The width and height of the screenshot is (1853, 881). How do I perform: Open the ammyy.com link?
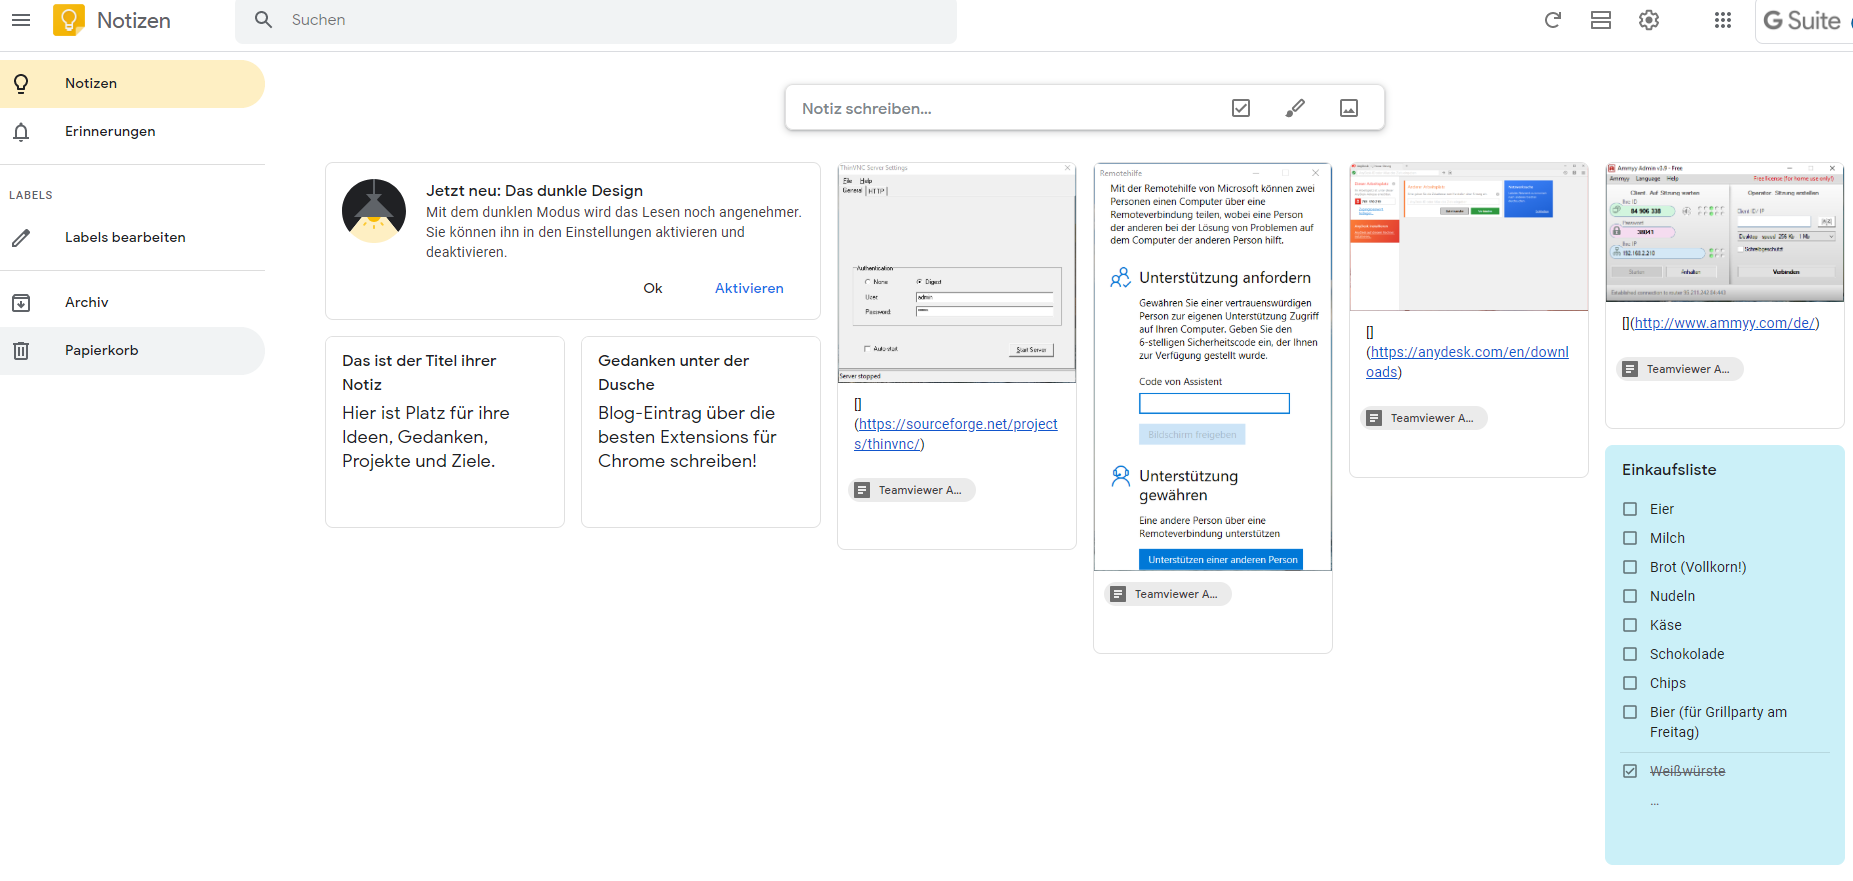click(x=1724, y=323)
